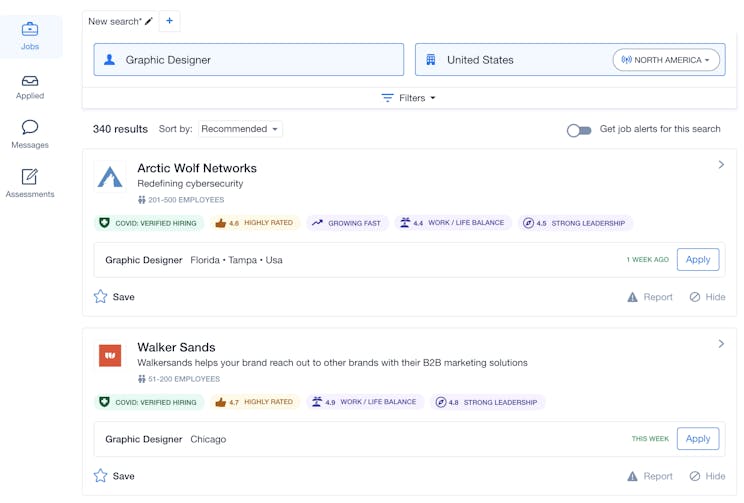
Task: Click the hide circle icon for Arctic Wolf
Action: click(695, 297)
